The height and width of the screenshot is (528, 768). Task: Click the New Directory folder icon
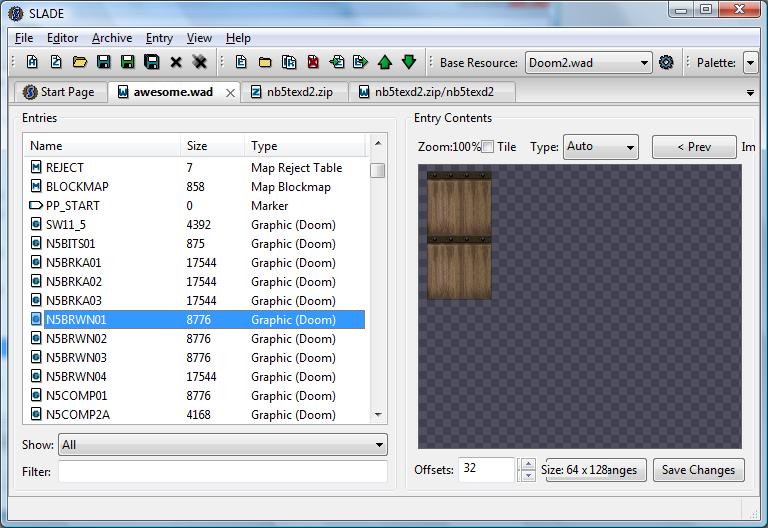click(265, 62)
